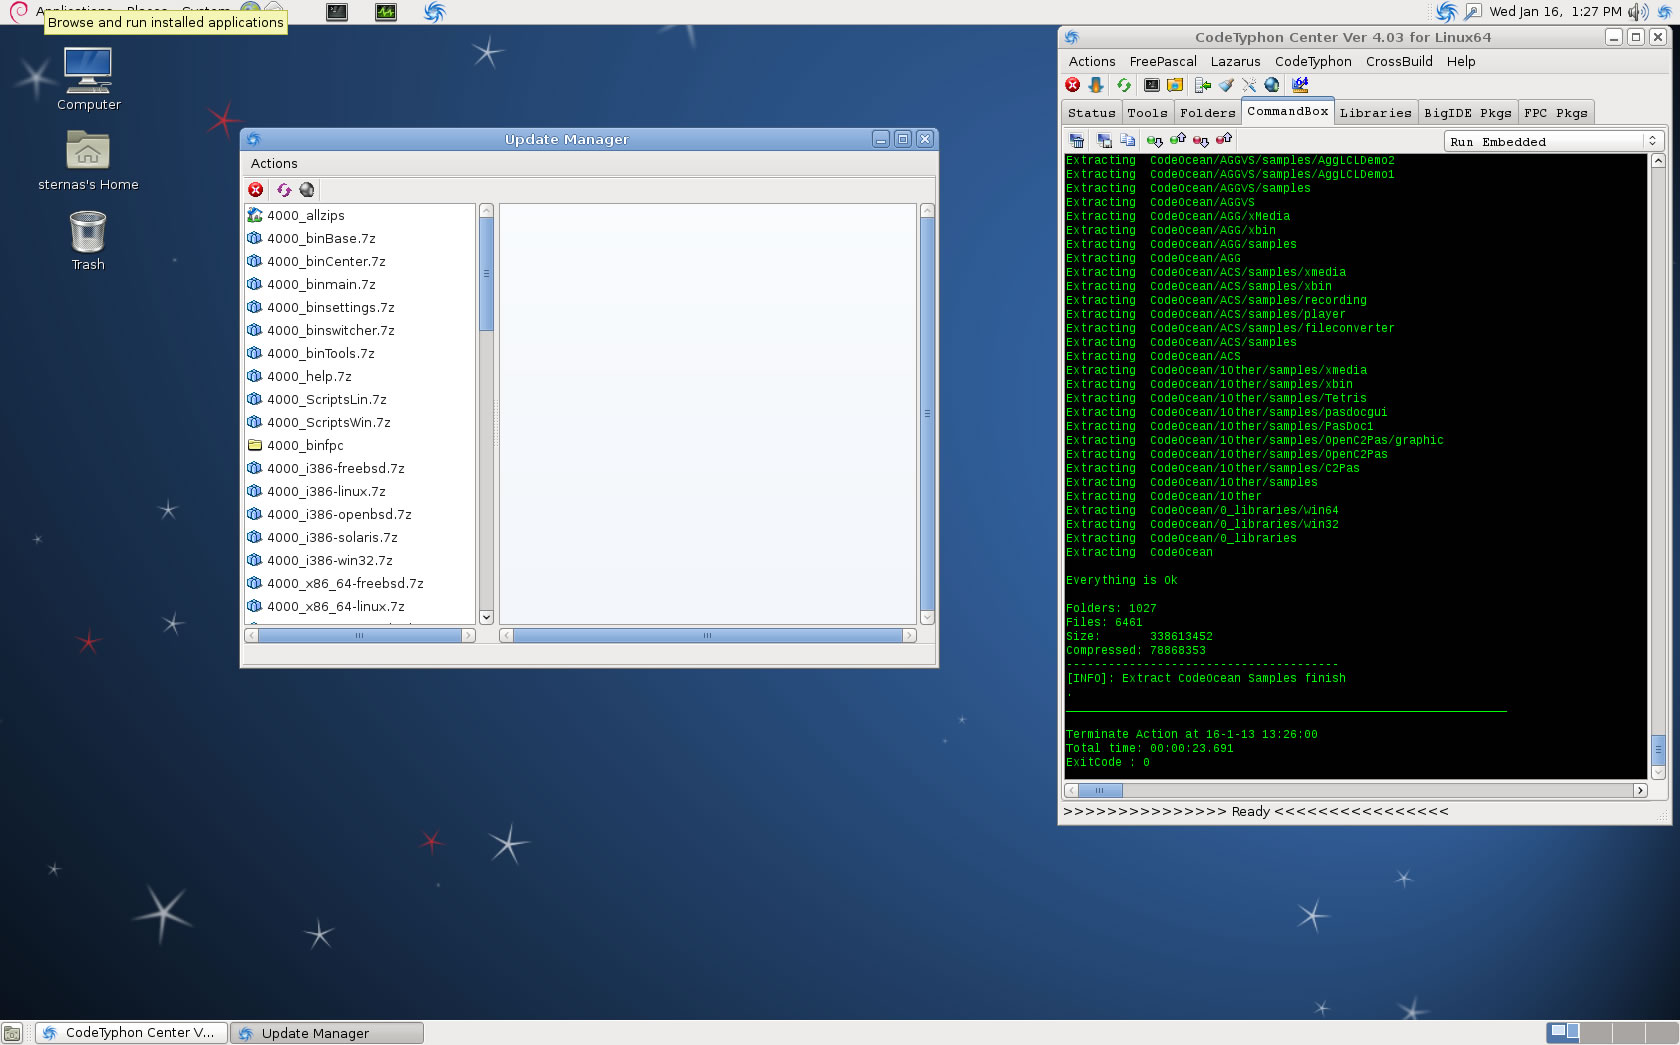This screenshot has width=1680, height=1045.
Task: Click the red stop icon in Update Manager
Action: click(256, 189)
